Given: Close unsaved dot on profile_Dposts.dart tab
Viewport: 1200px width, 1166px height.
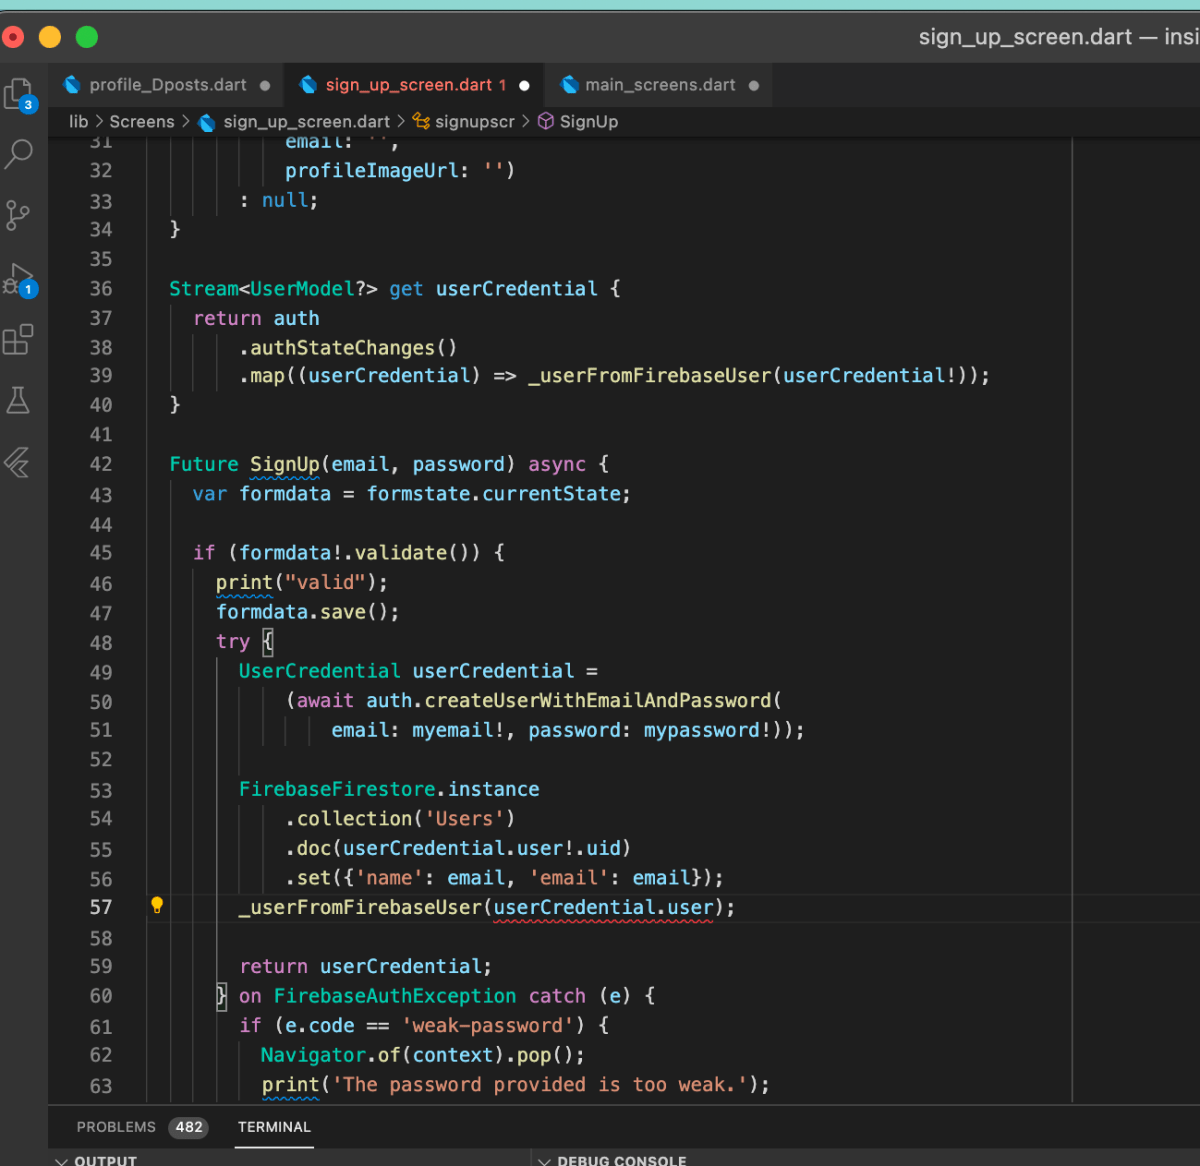Looking at the screenshot, I should point(265,86).
